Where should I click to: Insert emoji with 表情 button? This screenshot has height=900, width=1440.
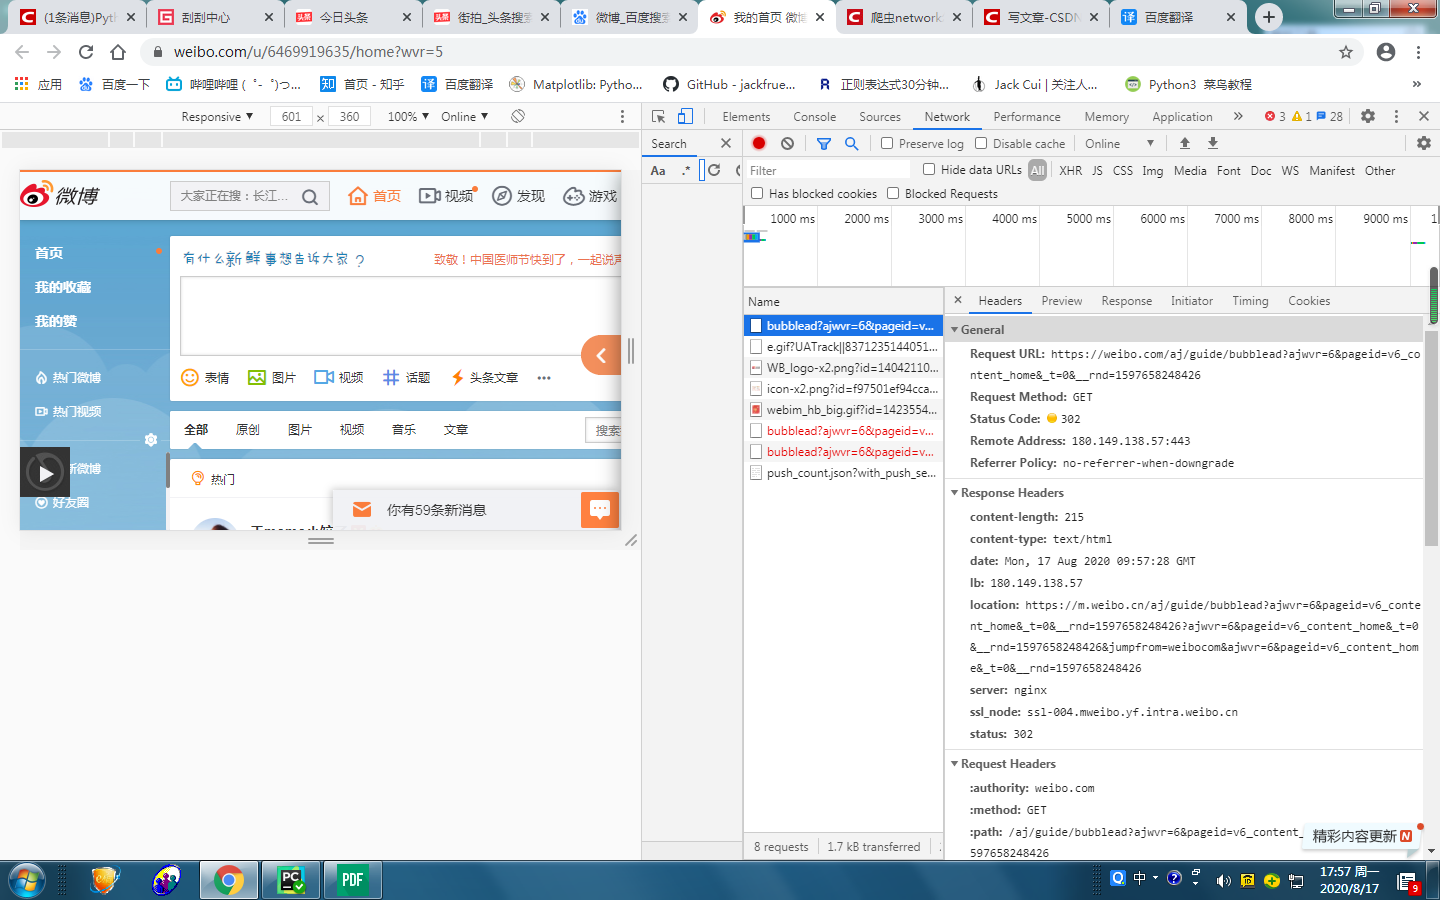205,377
